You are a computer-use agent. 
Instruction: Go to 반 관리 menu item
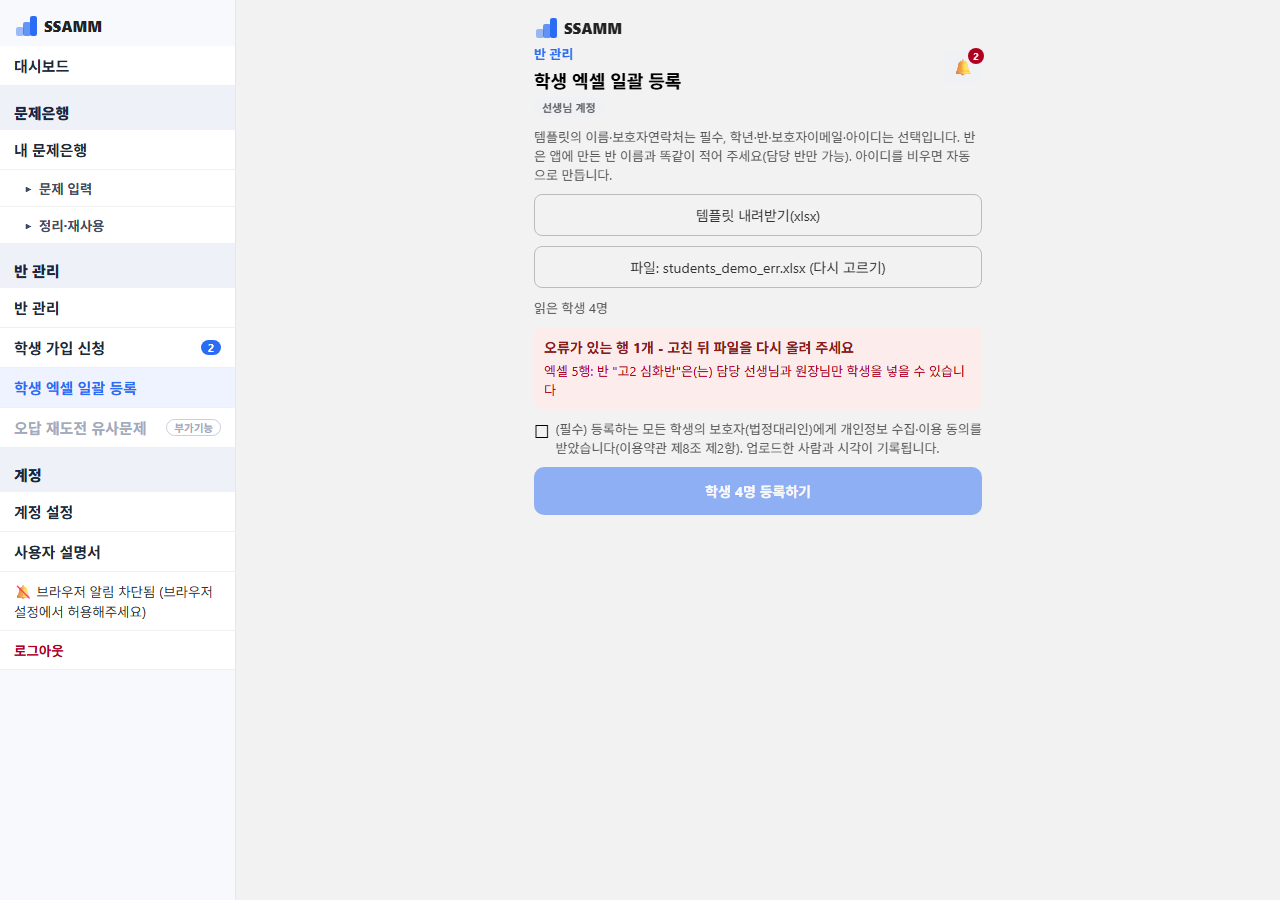pos(117,308)
